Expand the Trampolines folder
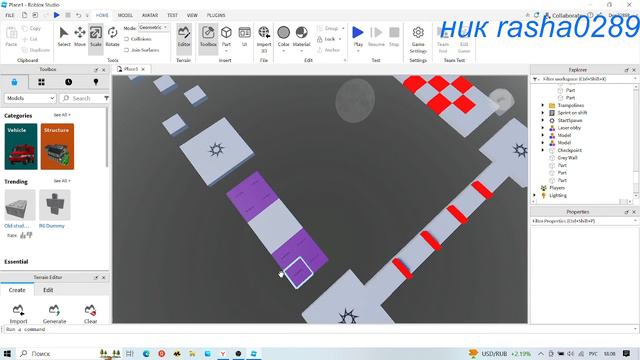This screenshot has height=360, width=640. click(x=543, y=105)
